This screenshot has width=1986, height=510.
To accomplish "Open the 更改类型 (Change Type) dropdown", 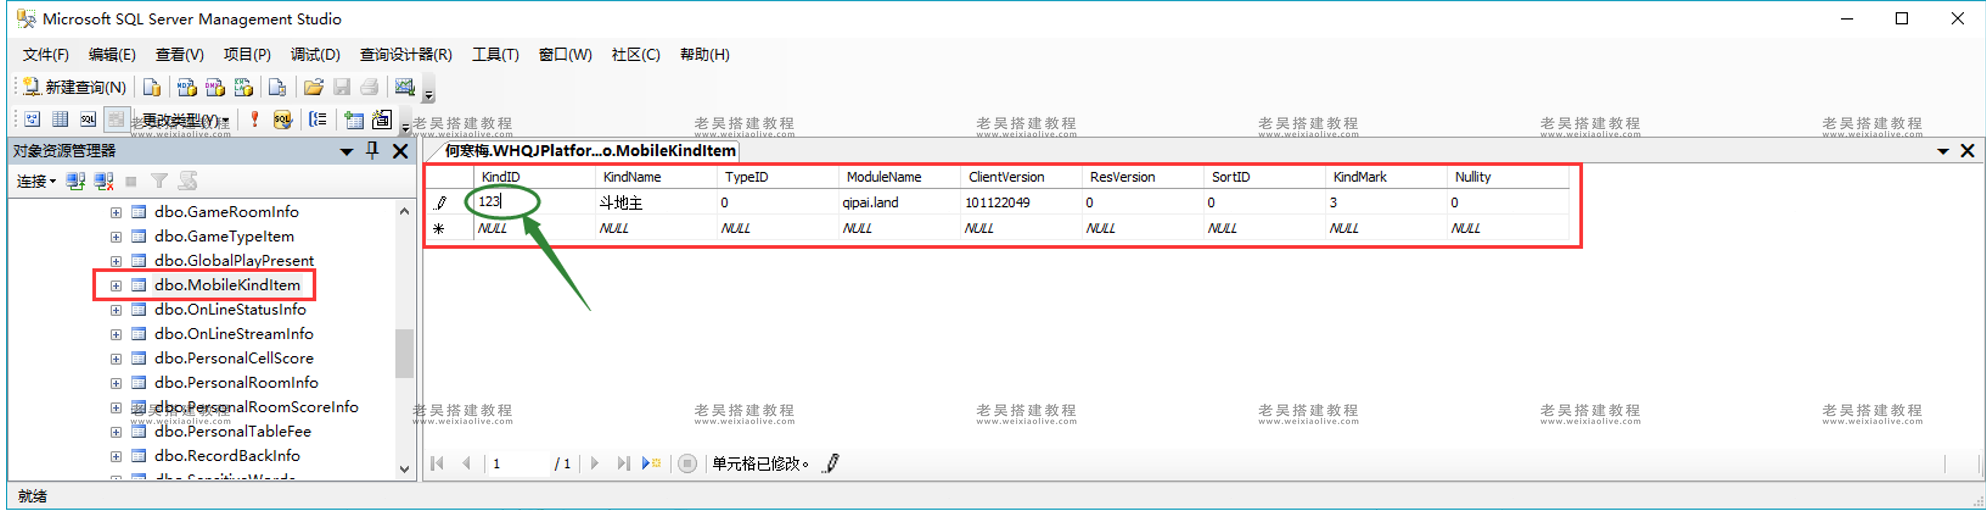I will pos(185,120).
